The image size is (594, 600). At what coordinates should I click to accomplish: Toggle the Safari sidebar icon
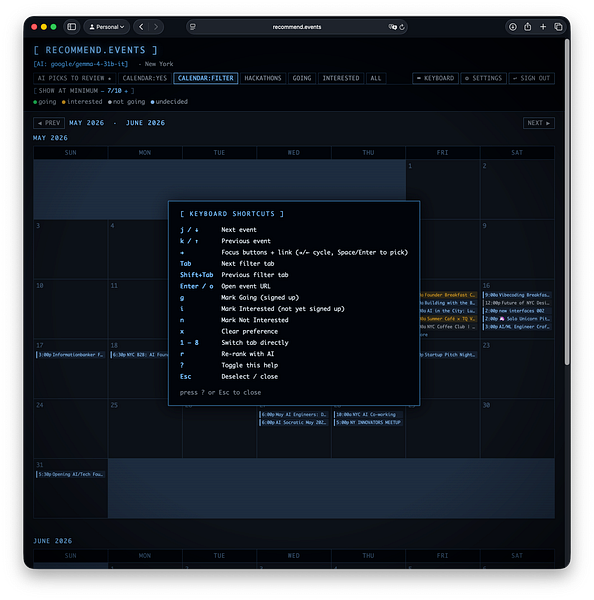click(x=72, y=27)
